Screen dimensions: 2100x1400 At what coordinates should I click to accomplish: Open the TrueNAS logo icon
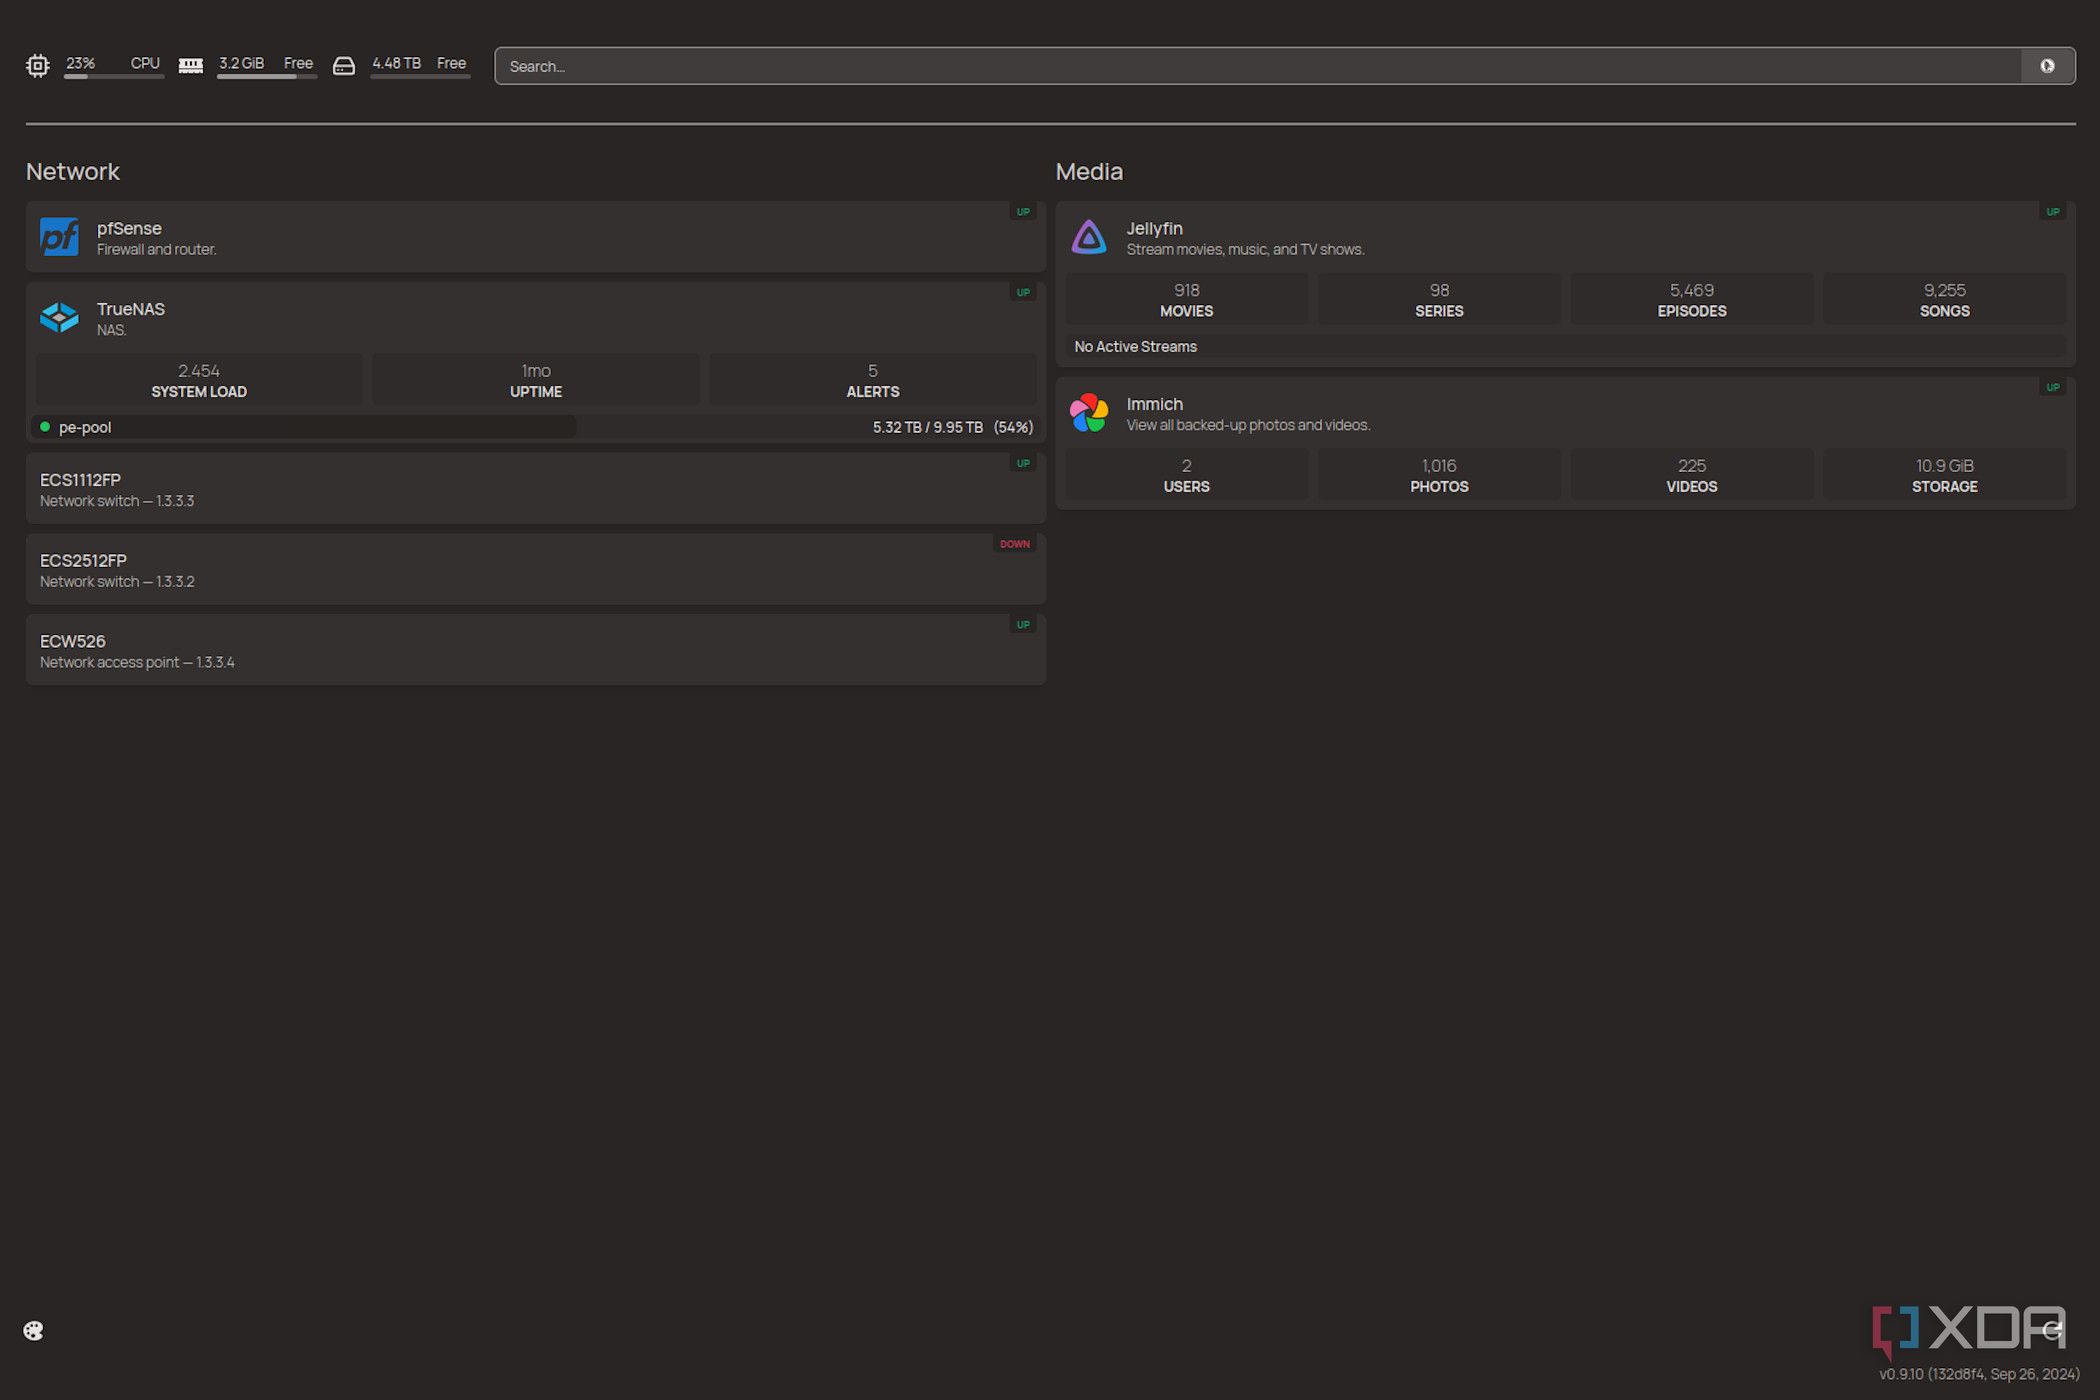point(59,317)
